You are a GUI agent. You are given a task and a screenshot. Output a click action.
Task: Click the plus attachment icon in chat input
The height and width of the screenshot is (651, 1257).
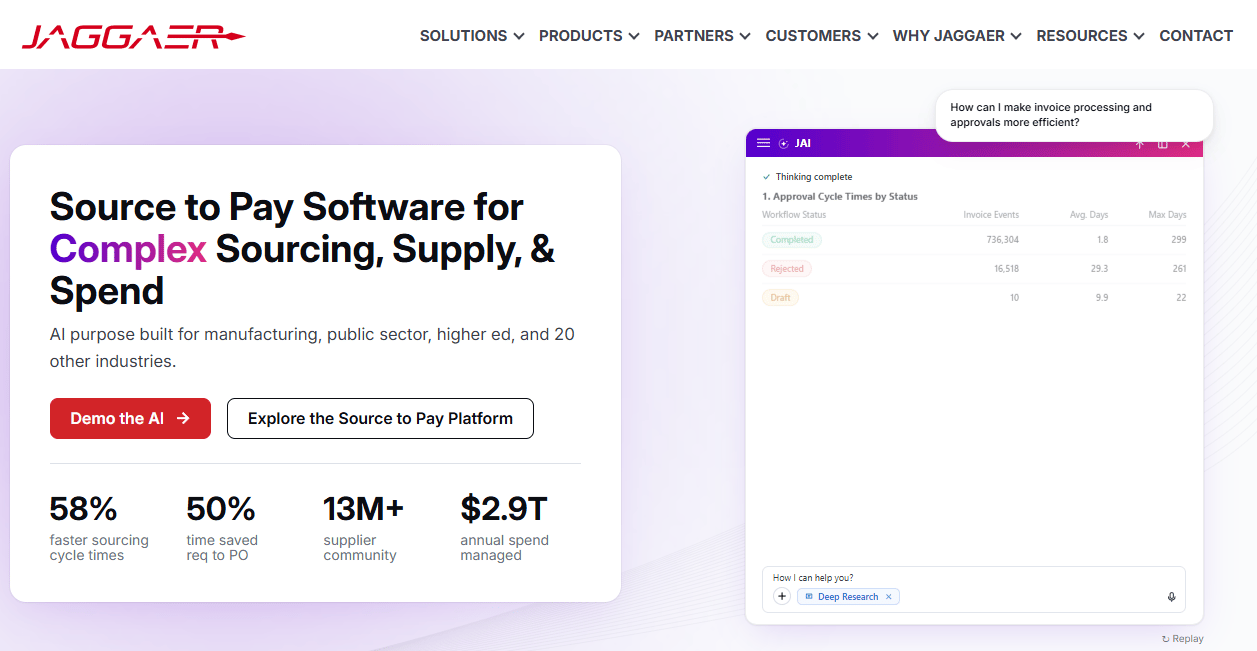782,596
